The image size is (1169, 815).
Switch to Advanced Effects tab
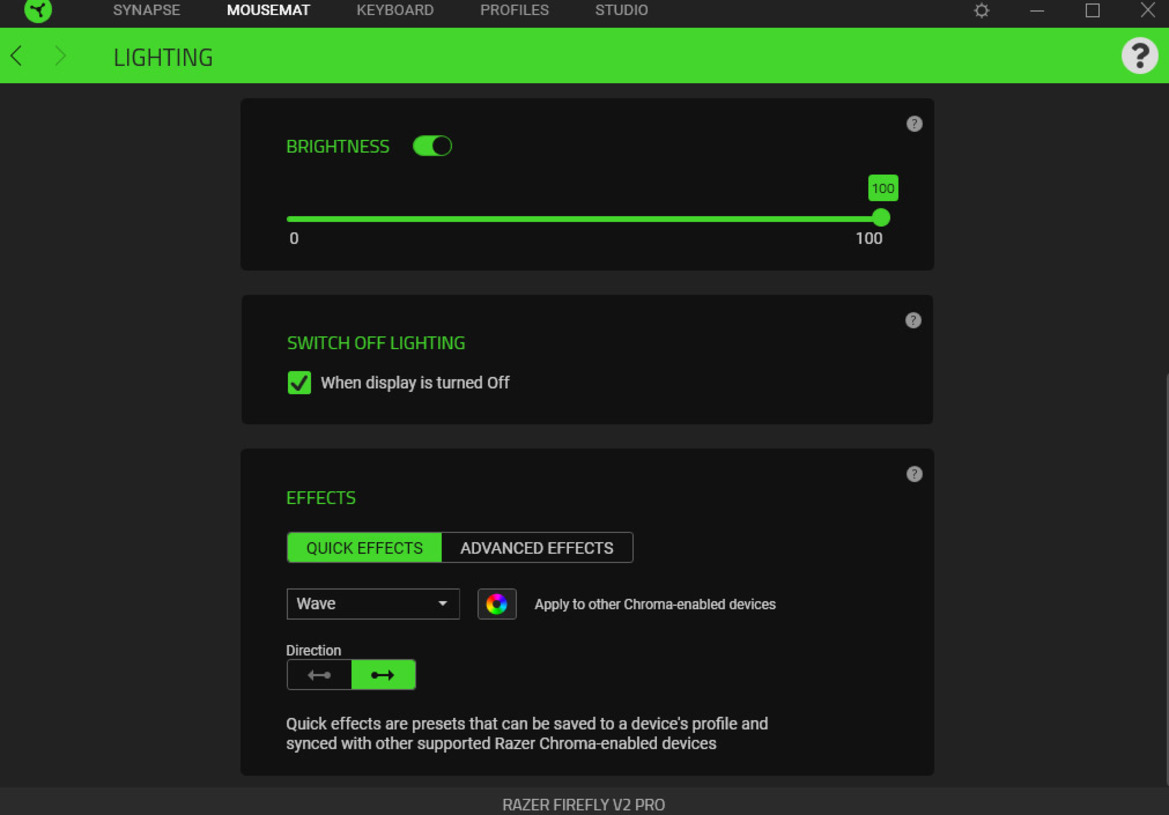tap(537, 548)
